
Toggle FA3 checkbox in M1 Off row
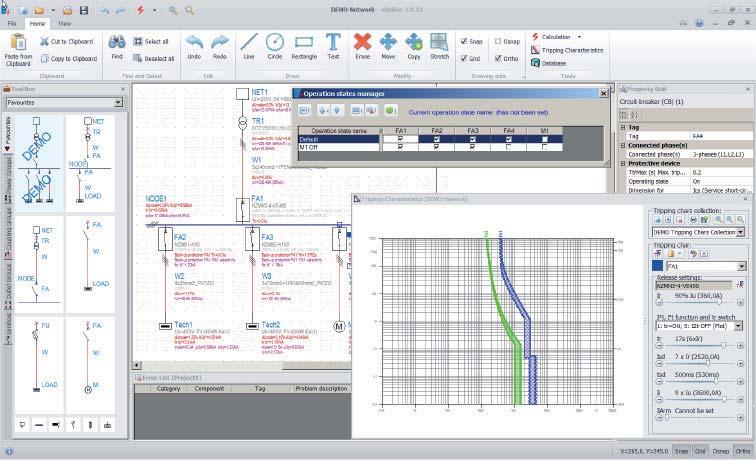(x=472, y=147)
